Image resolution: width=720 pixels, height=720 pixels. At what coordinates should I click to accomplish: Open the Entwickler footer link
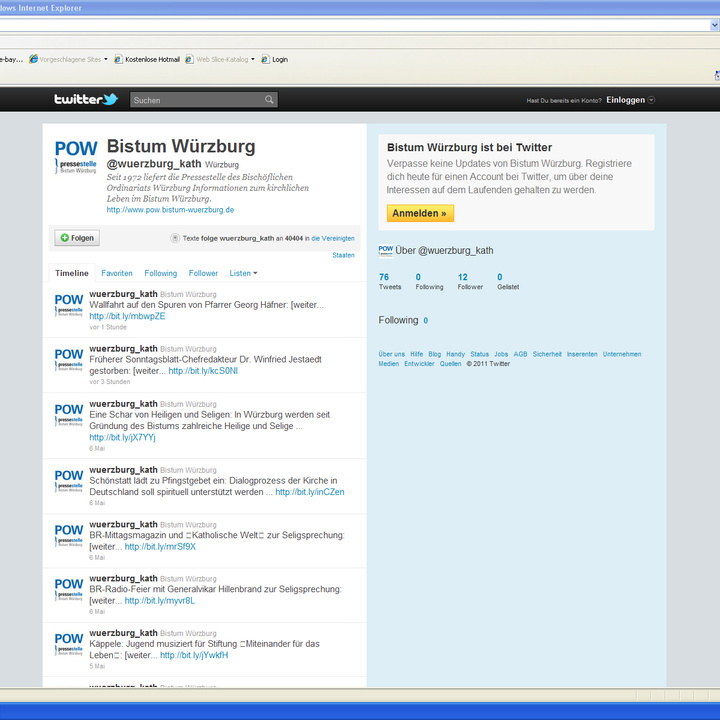tap(419, 364)
